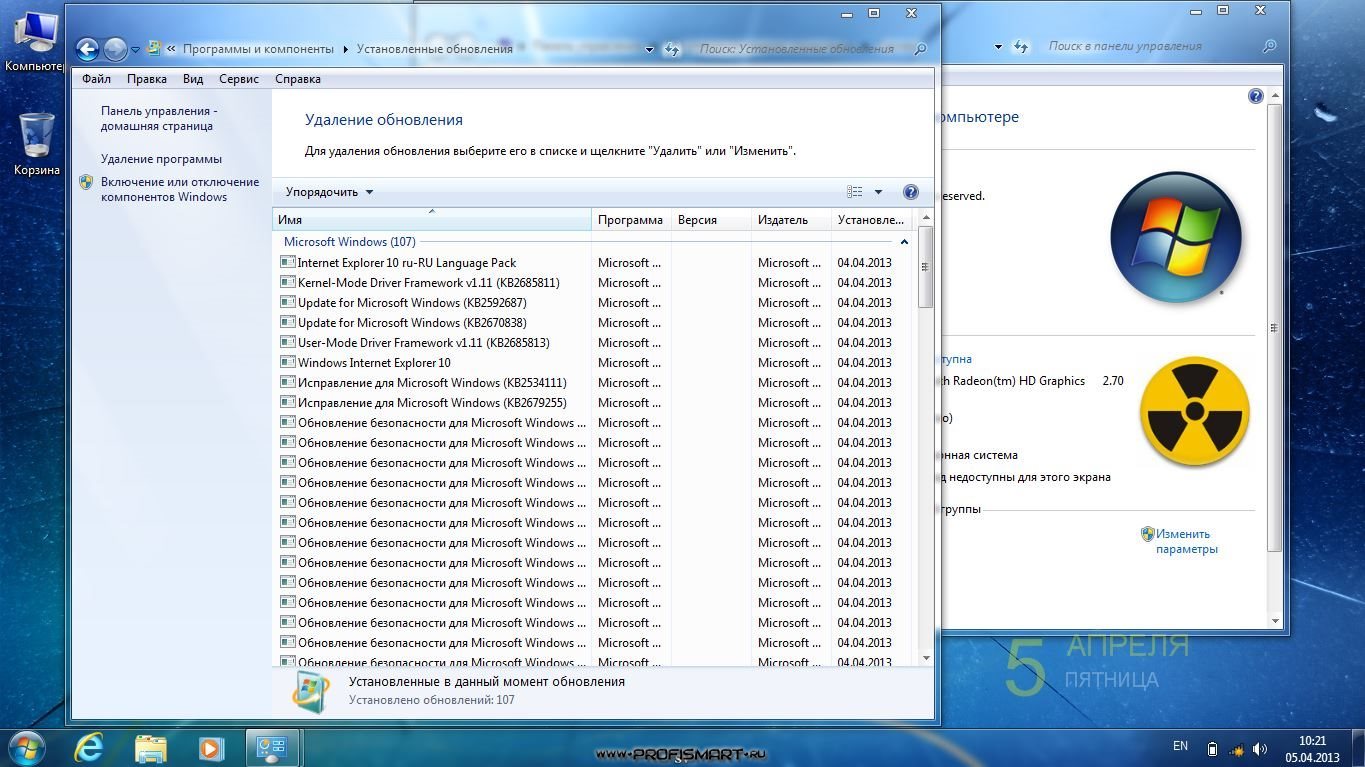Select Kernel-Mode Driver Framework v1.11 (KB2685811)
This screenshot has width=1365, height=767.
coord(594,283)
